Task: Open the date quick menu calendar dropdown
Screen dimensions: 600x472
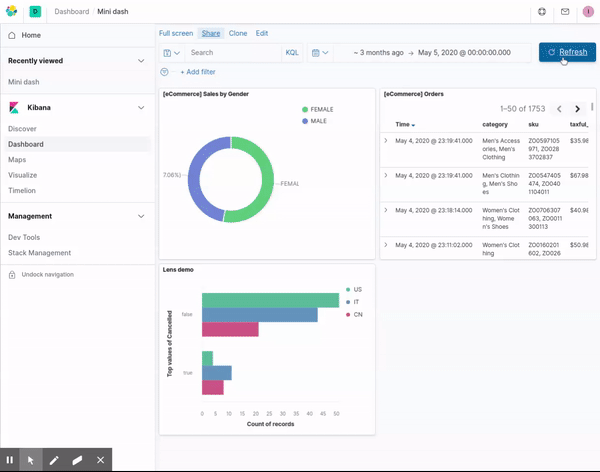Action: 320,53
